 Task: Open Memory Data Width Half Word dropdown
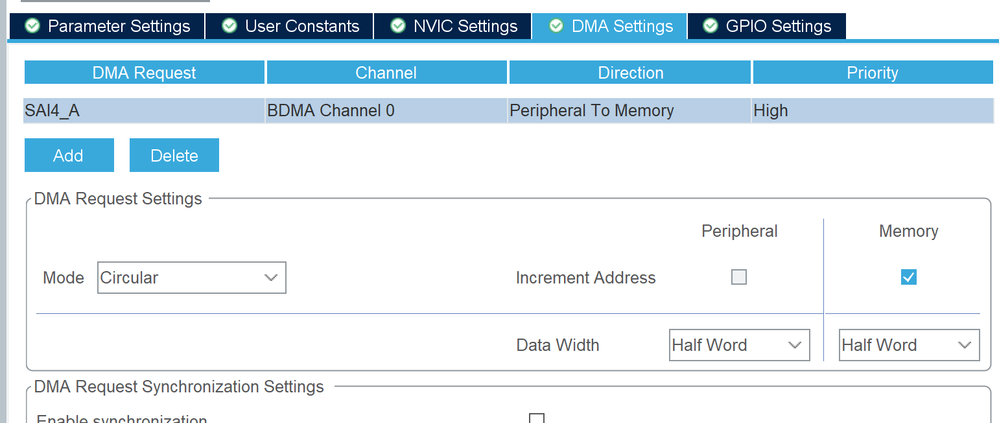[908, 345]
